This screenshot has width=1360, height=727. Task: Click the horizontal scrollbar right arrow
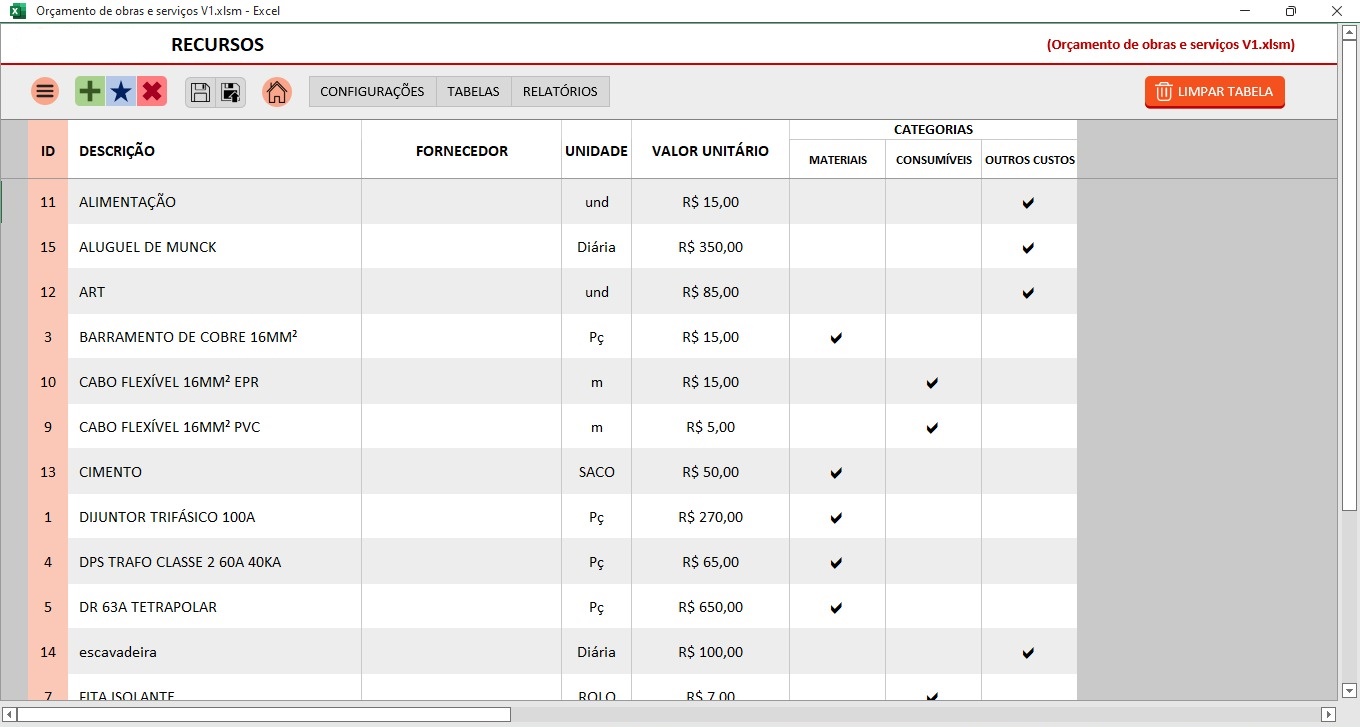pyautogui.click(x=1328, y=714)
